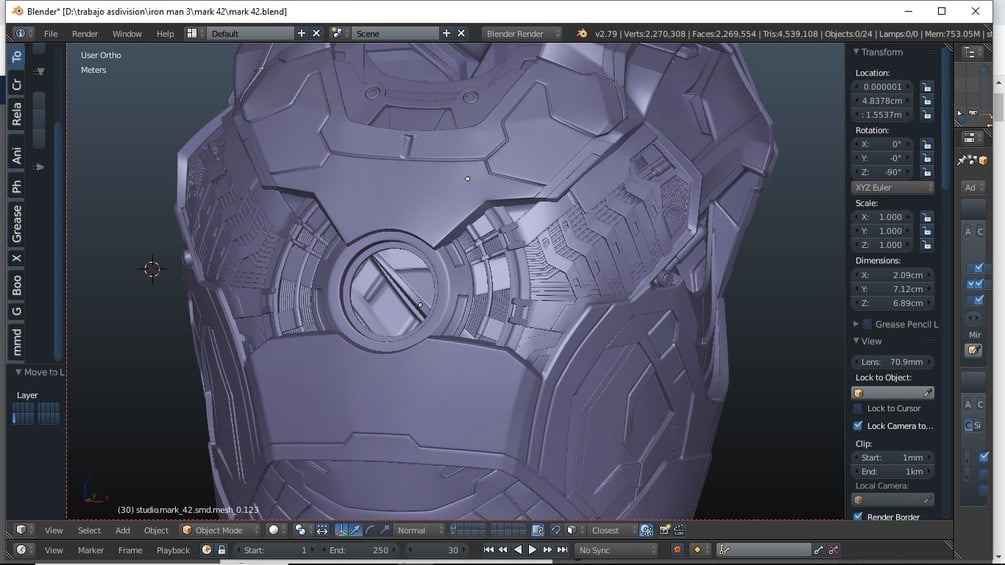Screen dimensions: 1005x565
Task: Click the timeline End 250 field
Action: [360, 550]
